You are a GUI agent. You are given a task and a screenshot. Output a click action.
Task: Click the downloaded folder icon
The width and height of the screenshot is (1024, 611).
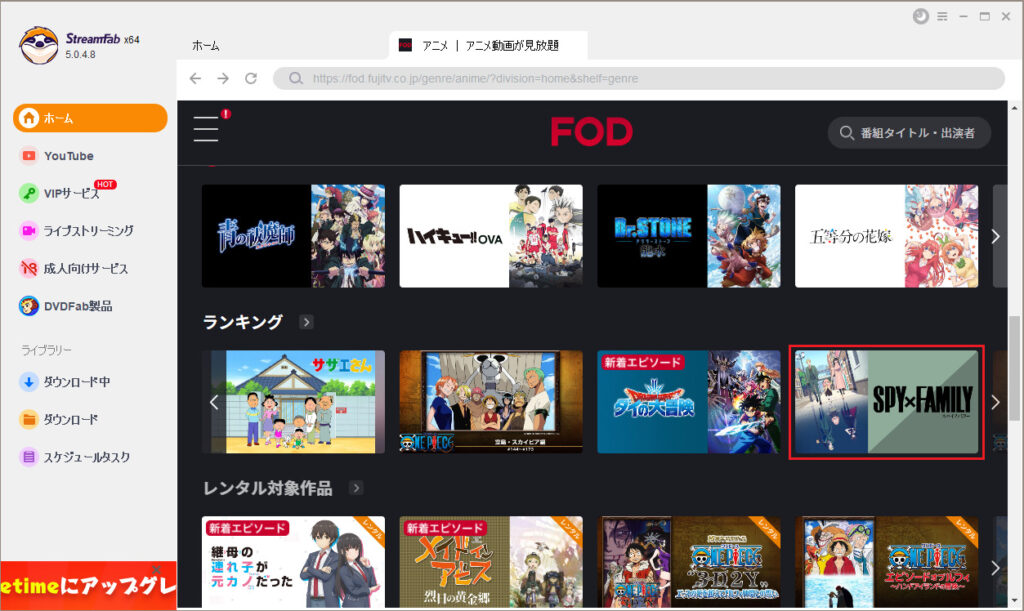pos(29,419)
